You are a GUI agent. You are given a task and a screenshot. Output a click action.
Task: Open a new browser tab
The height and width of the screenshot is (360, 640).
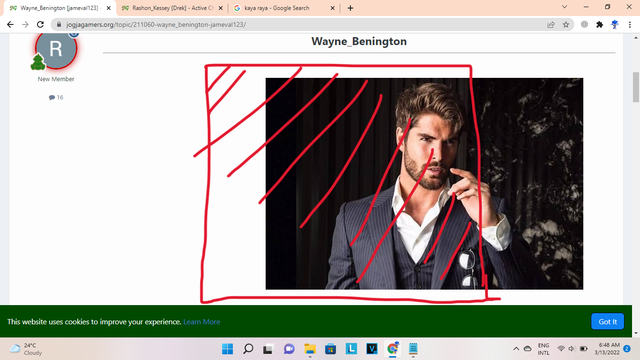[x=350, y=8]
